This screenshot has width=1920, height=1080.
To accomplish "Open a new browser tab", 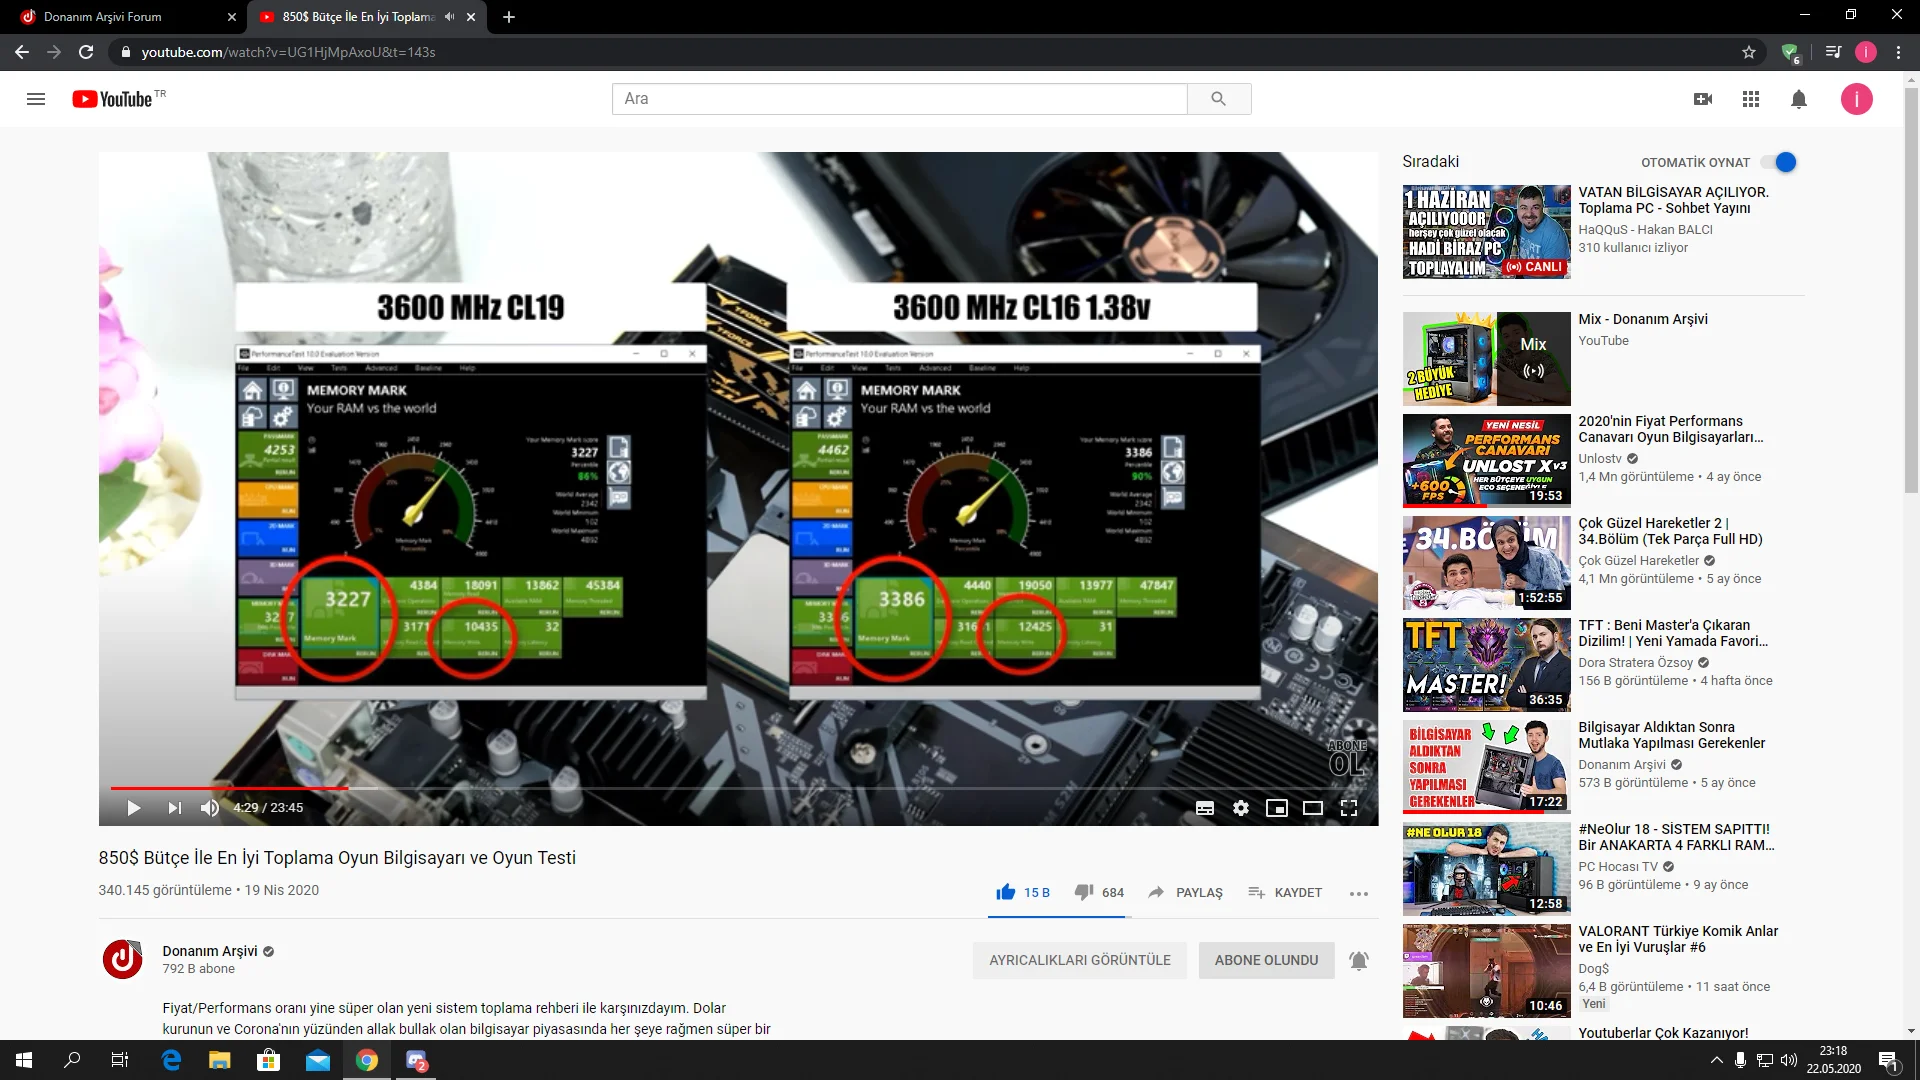I will [509, 17].
